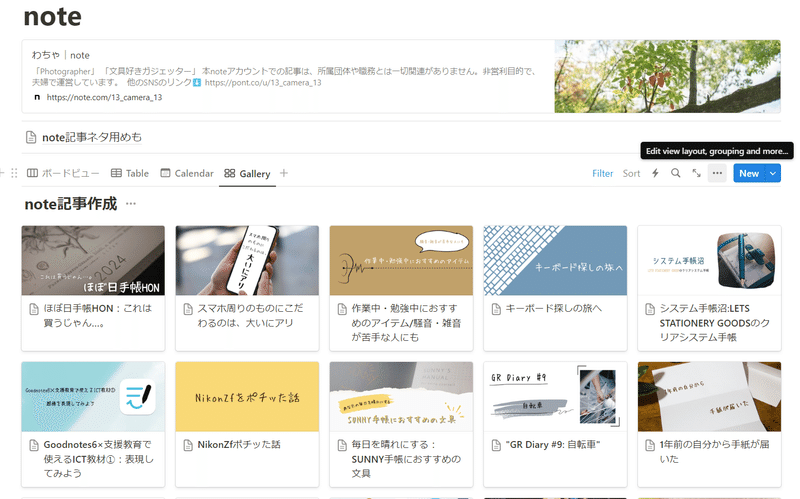800x499 pixels.
Task: Click page icon of ほぼ日手帳HON card
Action: point(34,309)
